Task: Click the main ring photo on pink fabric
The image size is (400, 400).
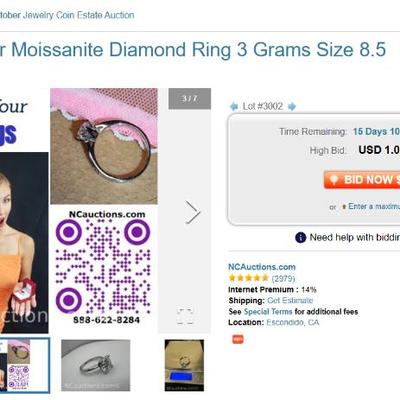Action: point(104,146)
